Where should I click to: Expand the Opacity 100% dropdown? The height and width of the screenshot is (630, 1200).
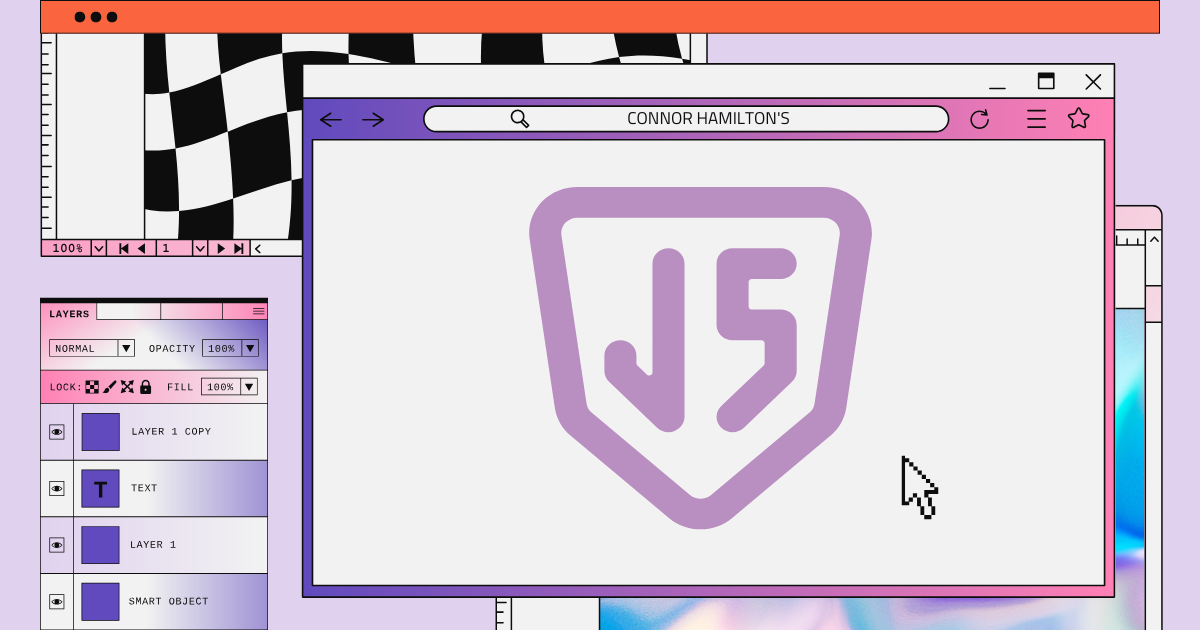(249, 348)
